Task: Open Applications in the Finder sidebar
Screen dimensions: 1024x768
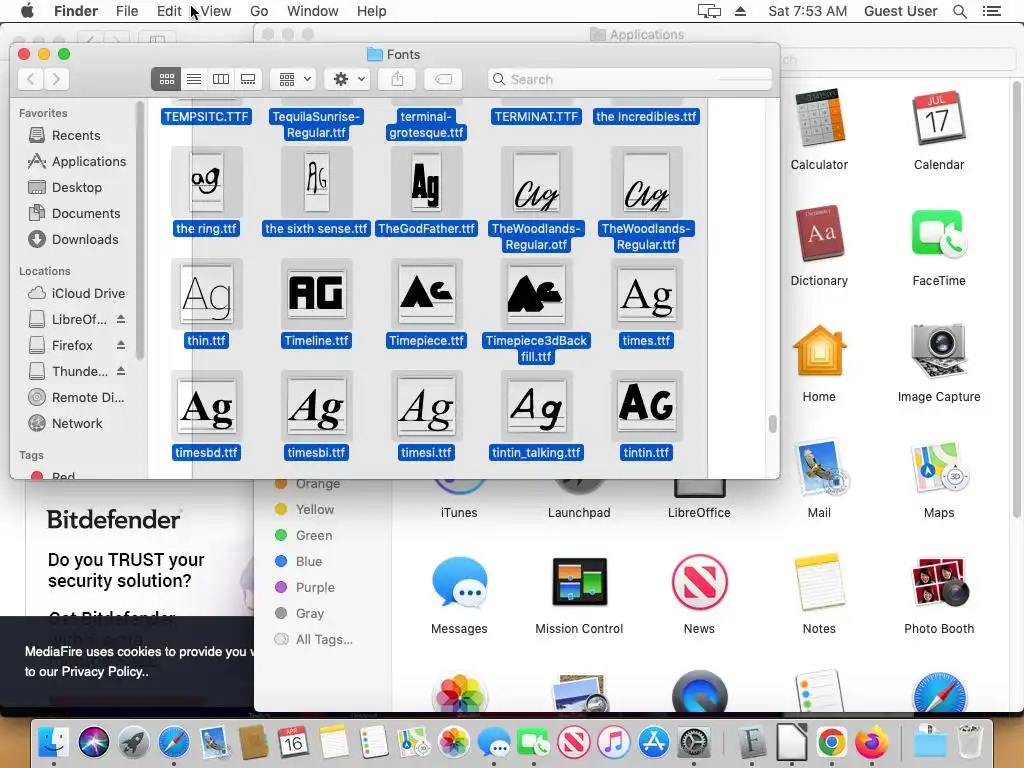Action: [77, 161]
